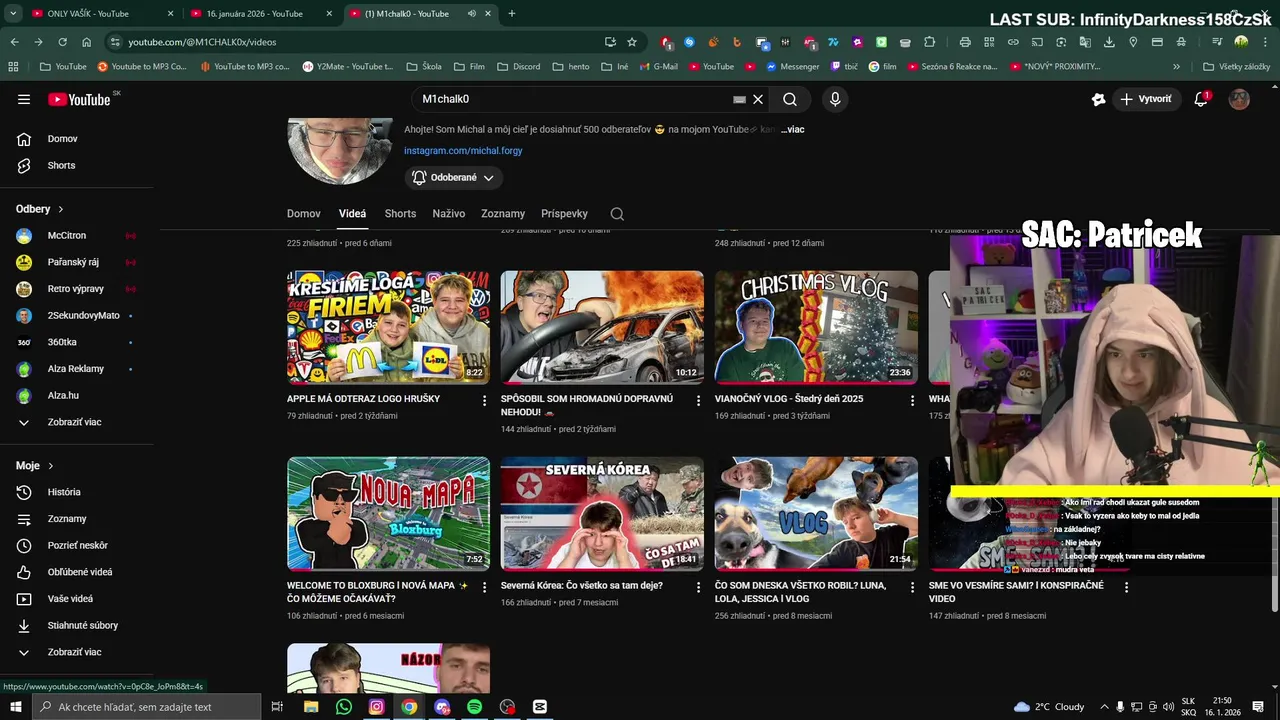Switch to Shorts channel tab
1280x720 pixels.
click(400, 214)
